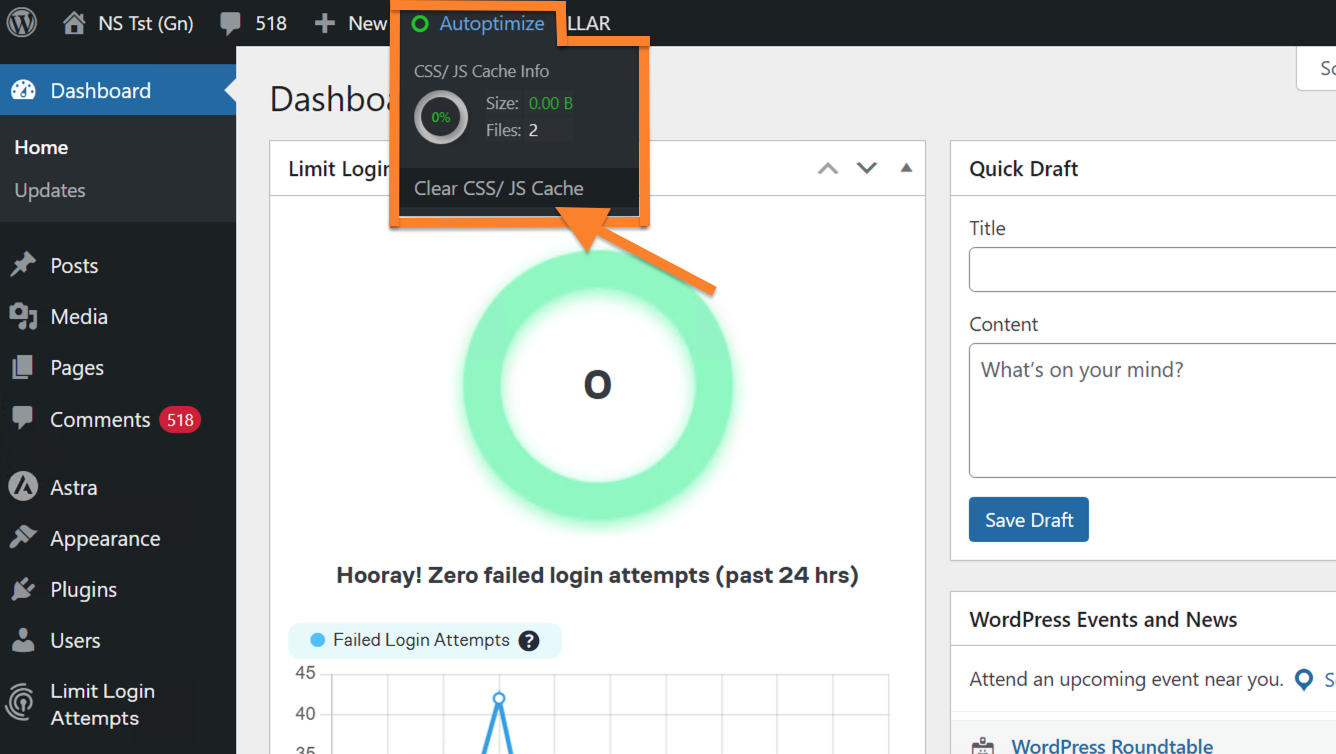Click the location pin icon near events
The width and height of the screenshot is (1336, 754).
(1304, 680)
